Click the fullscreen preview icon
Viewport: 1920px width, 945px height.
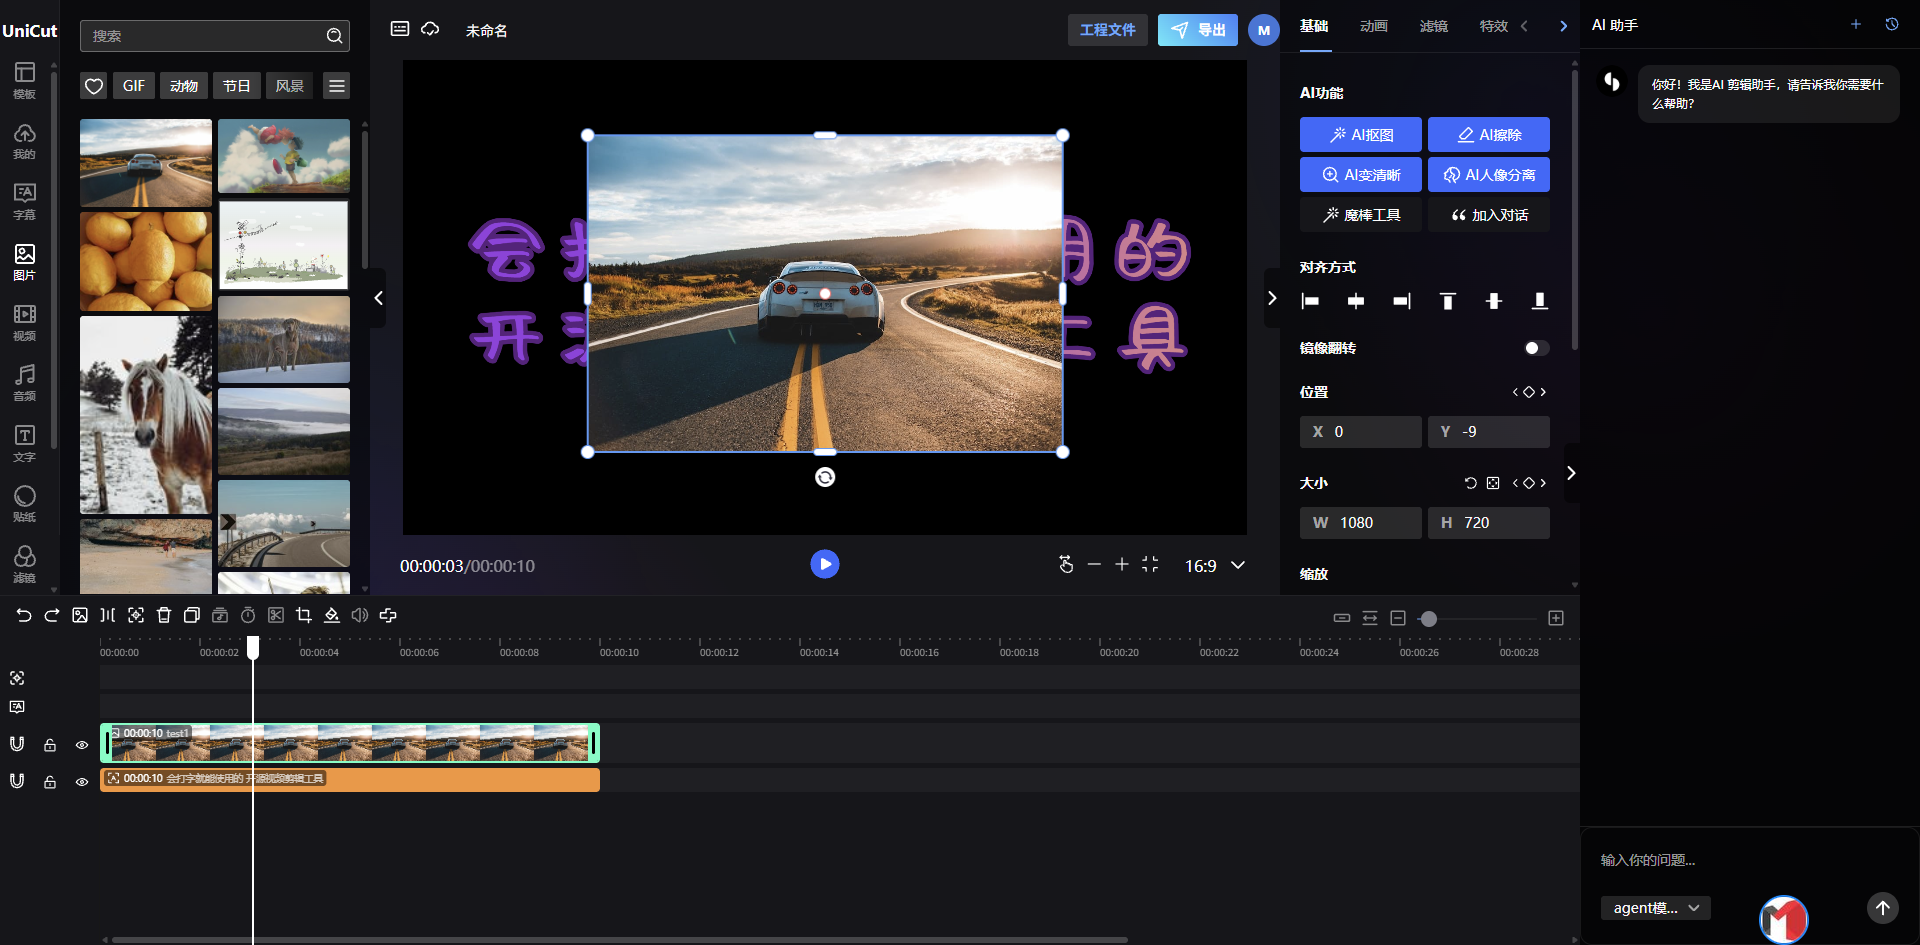pyautogui.click(x=1150, y=565)
